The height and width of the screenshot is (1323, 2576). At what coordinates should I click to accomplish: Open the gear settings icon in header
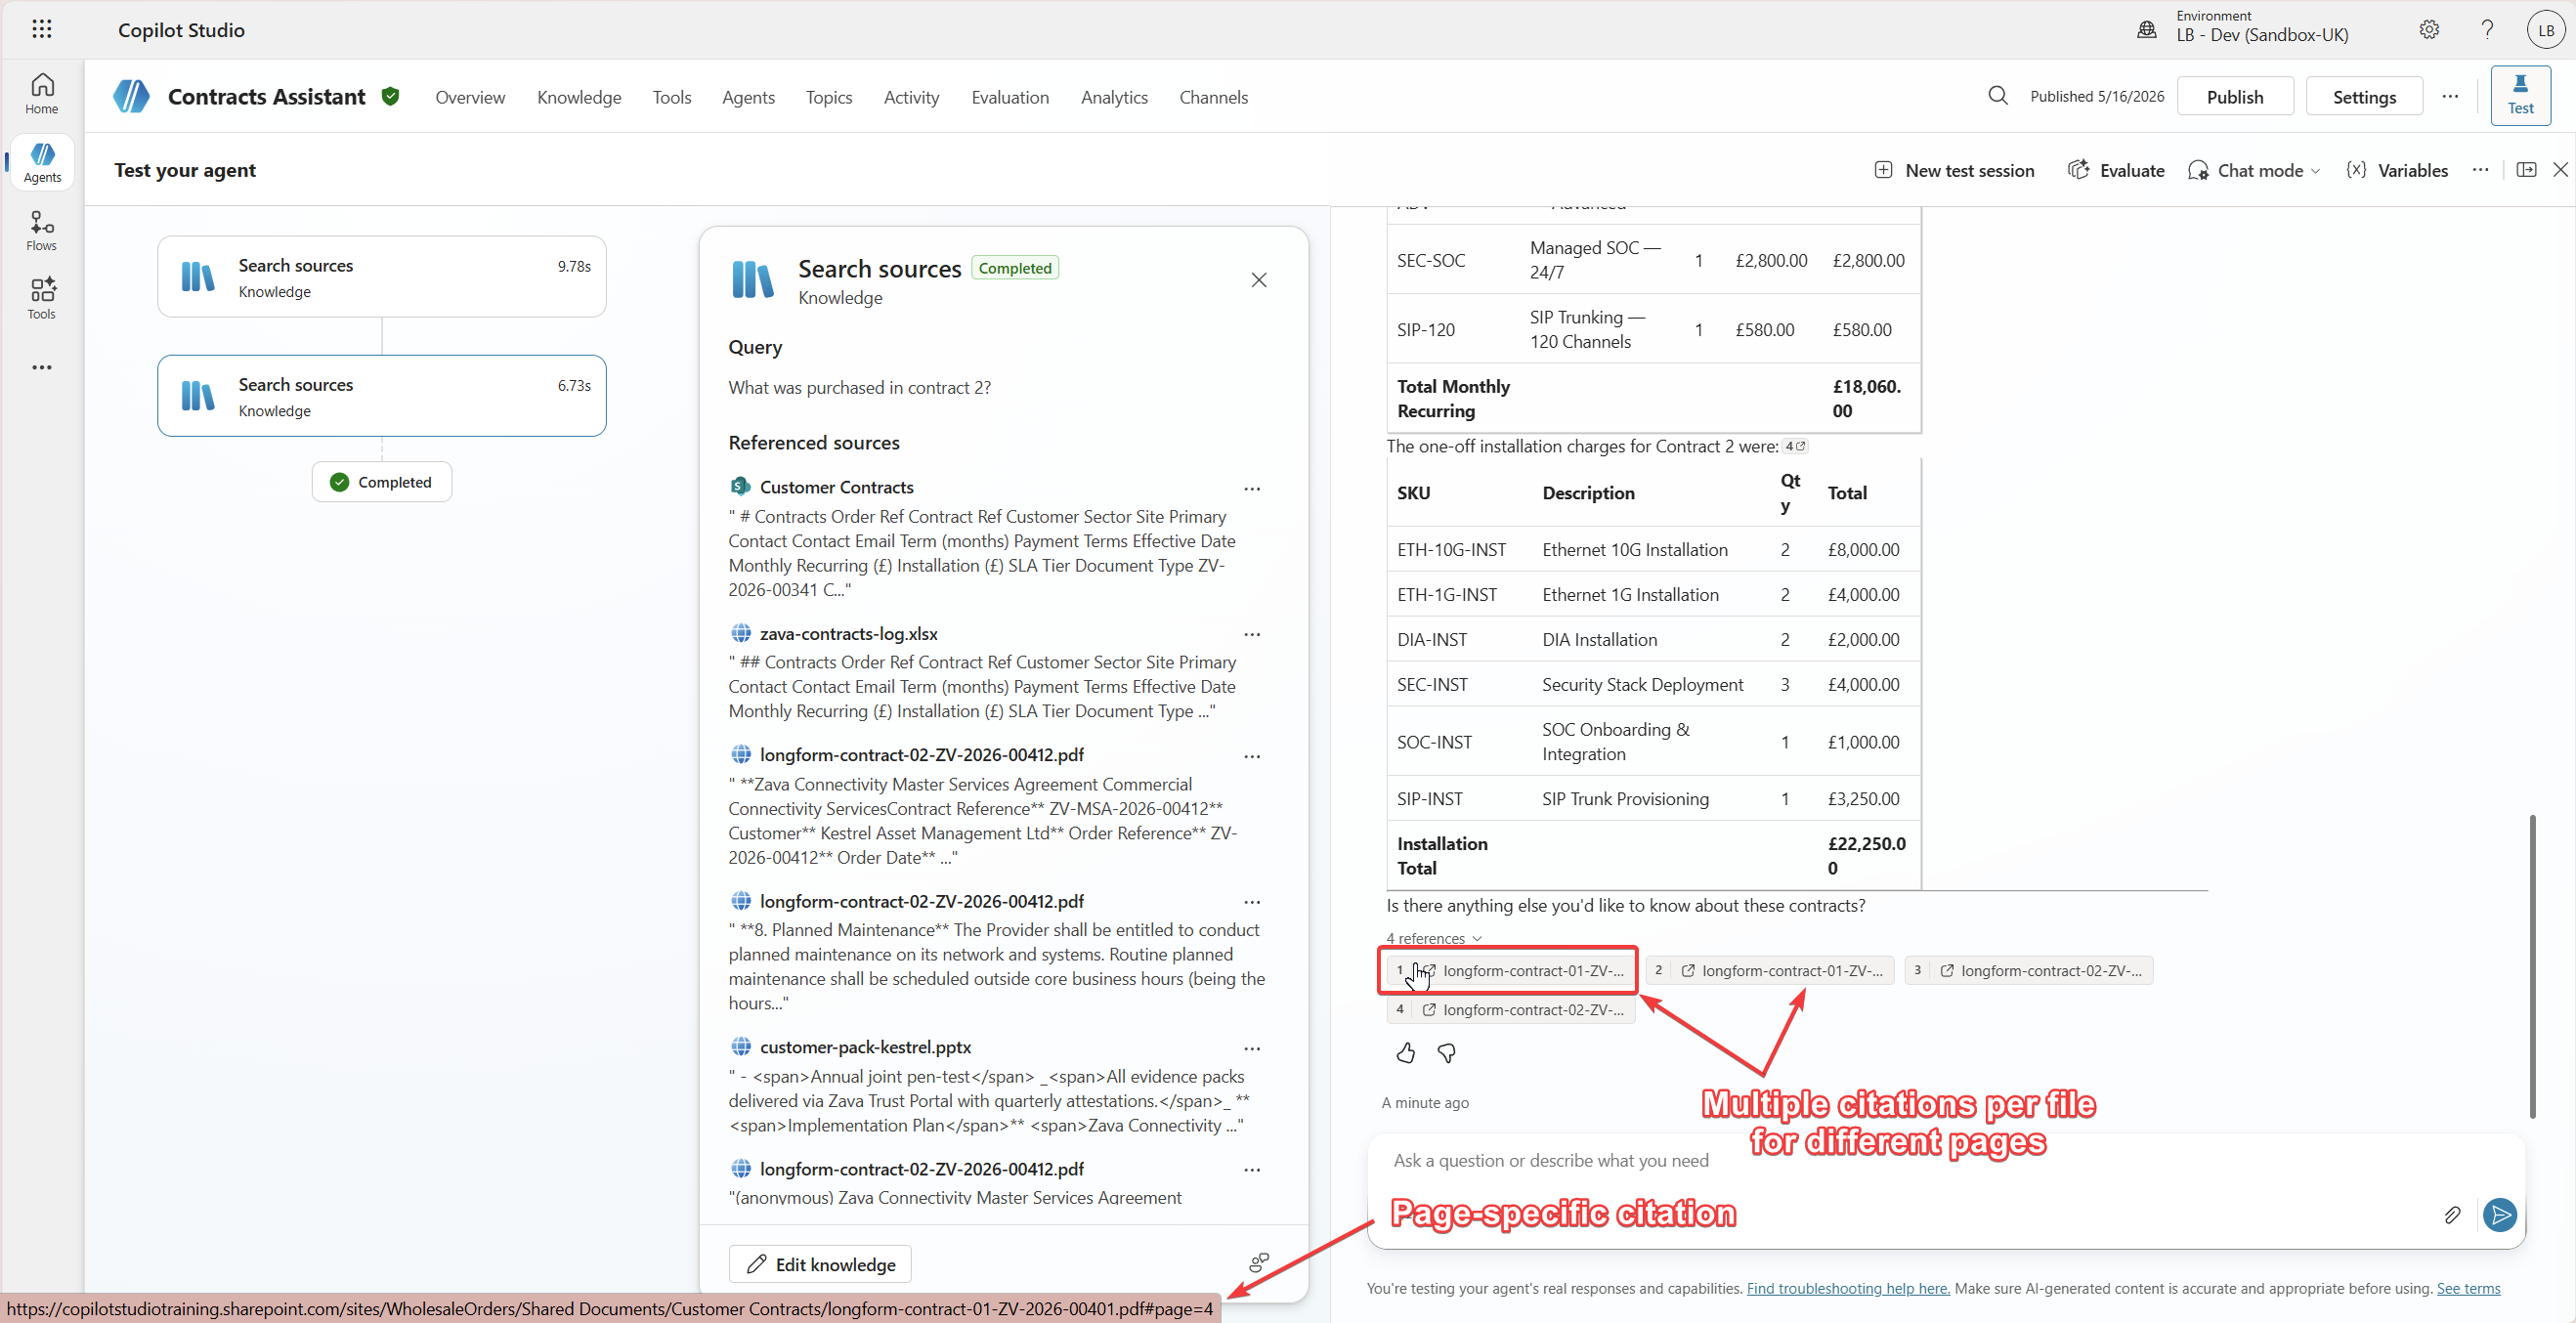2428,30
